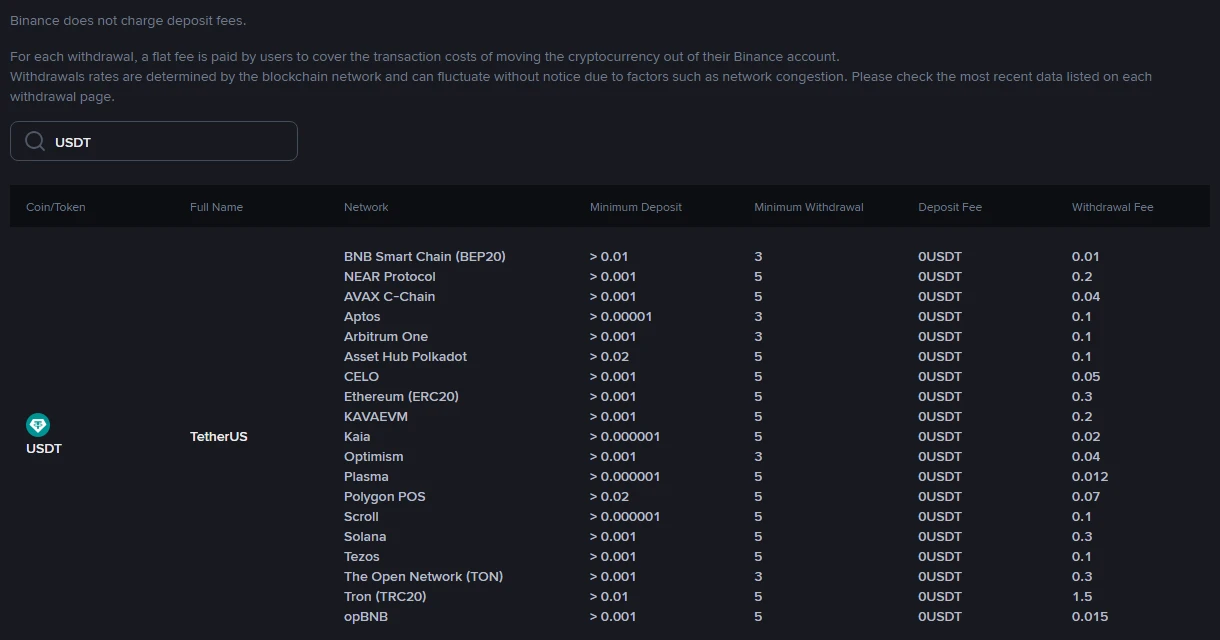Click CELO withdrawal fee value 0.05
This screenshot has width=1220, height=640.
point(1086,376)
